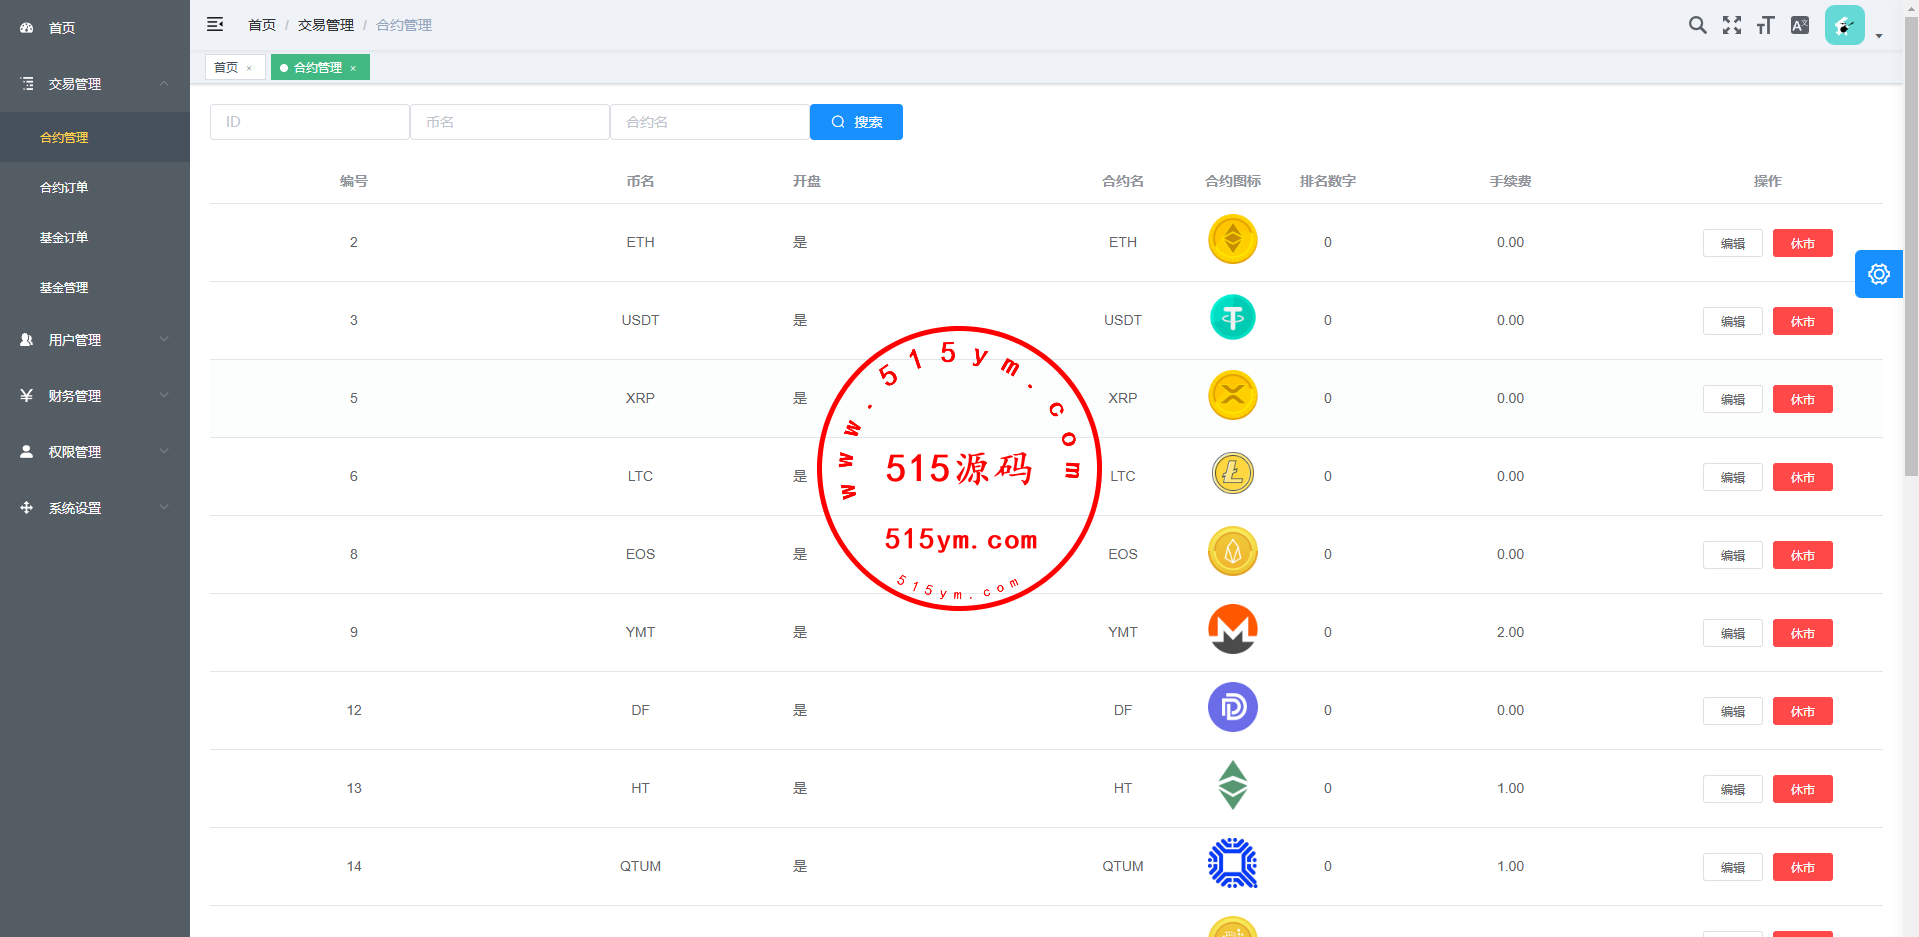Open the blue settings gear panel
The width and height of the screenshot is (1919, 937).
pos(1878,274)
